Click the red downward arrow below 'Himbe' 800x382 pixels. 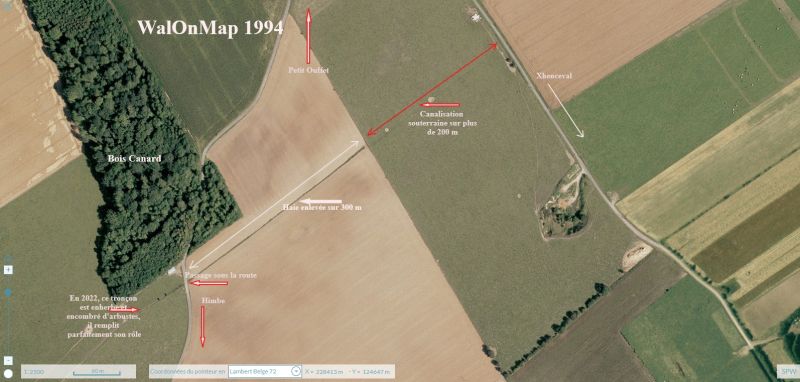tap(203, 327)
